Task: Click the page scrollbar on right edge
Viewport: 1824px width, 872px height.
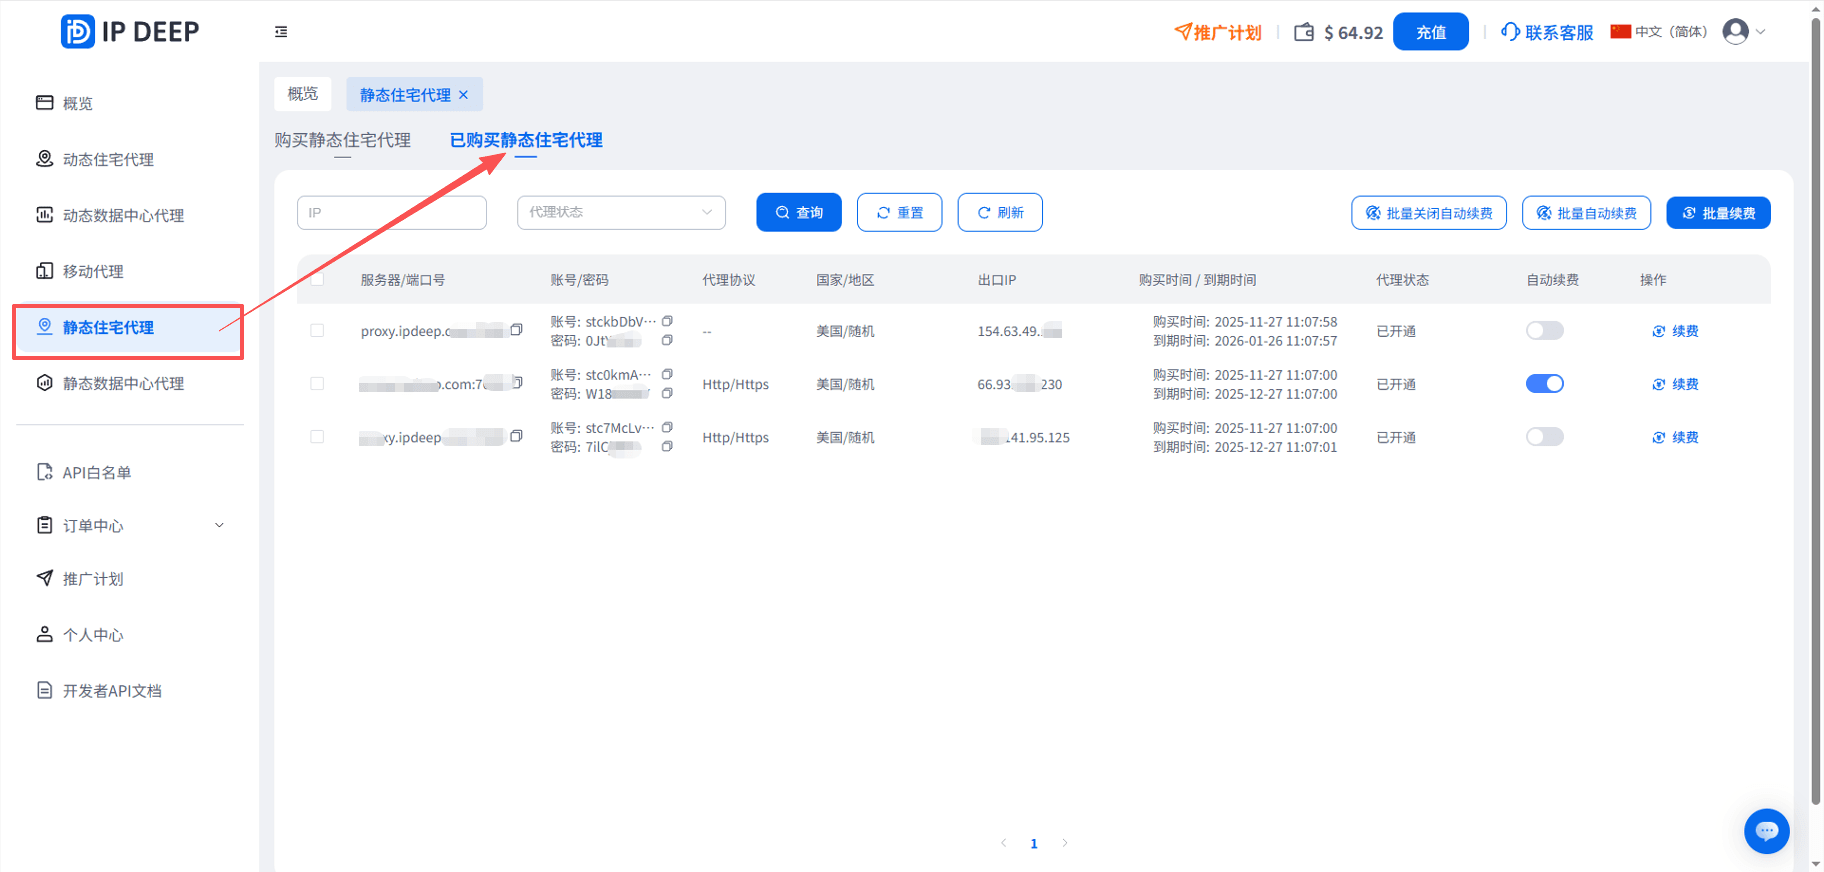Action: (1816, 400)
